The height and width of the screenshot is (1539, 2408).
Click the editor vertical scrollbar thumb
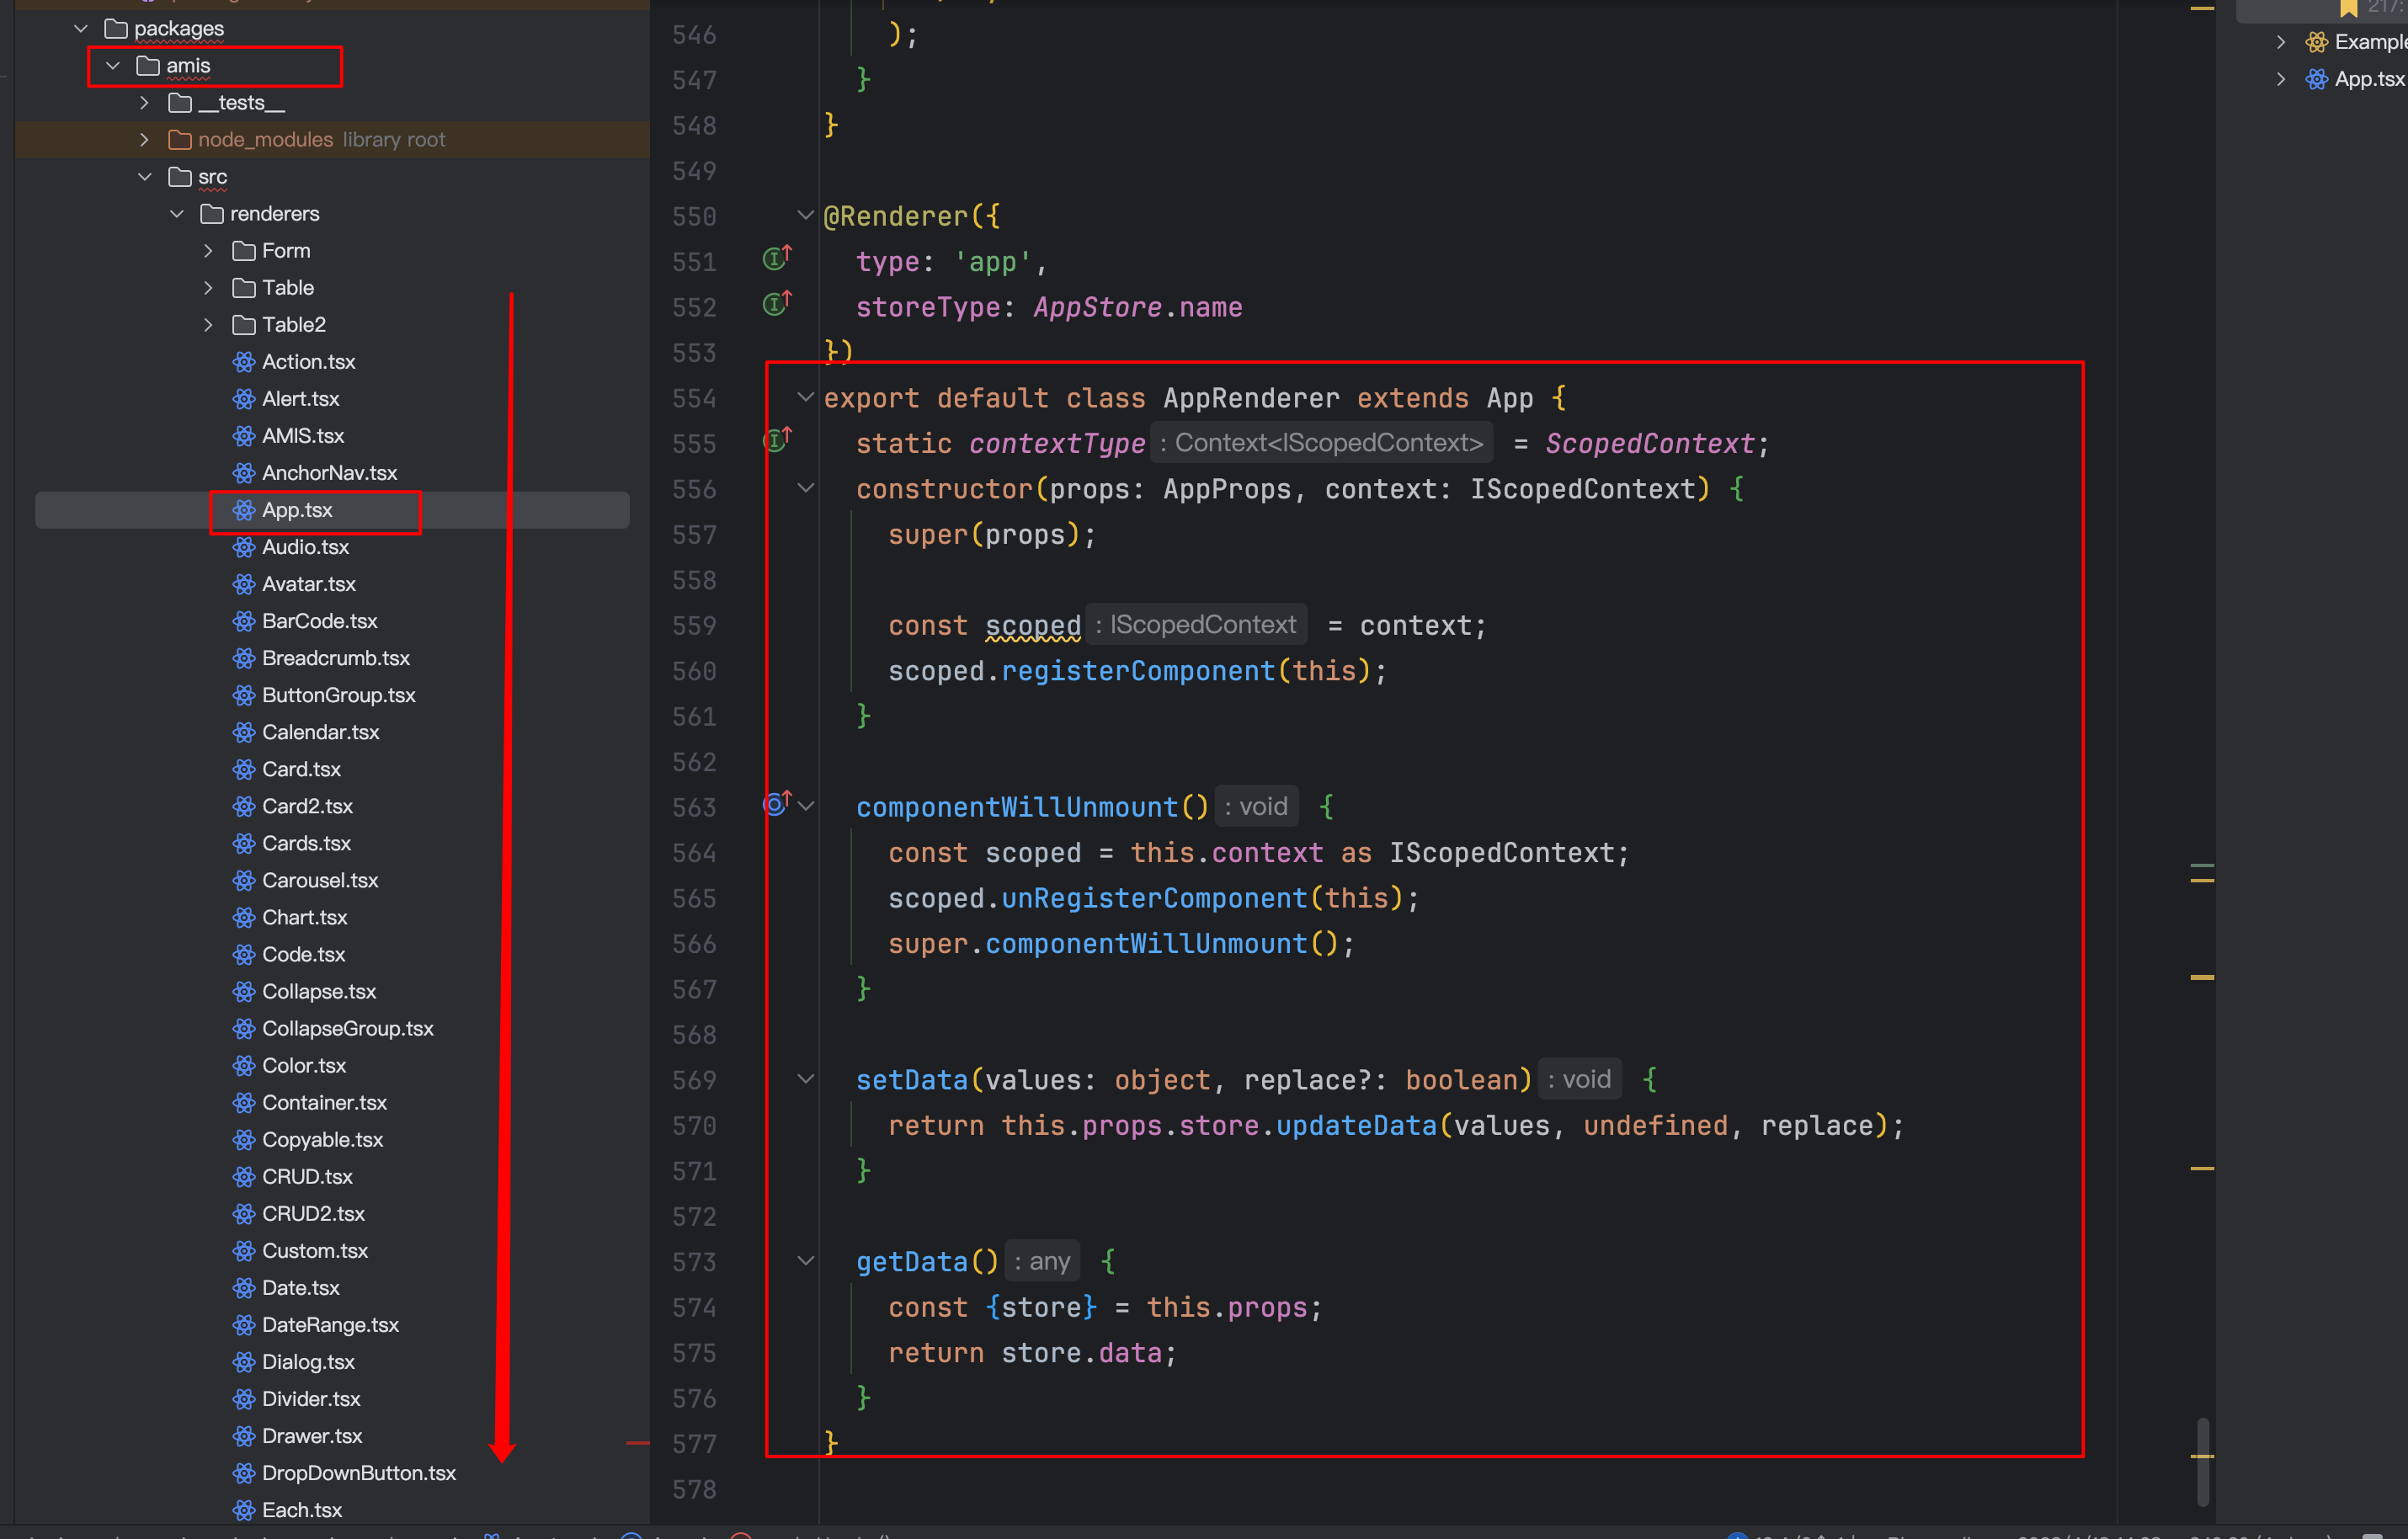[2203, 1461]
